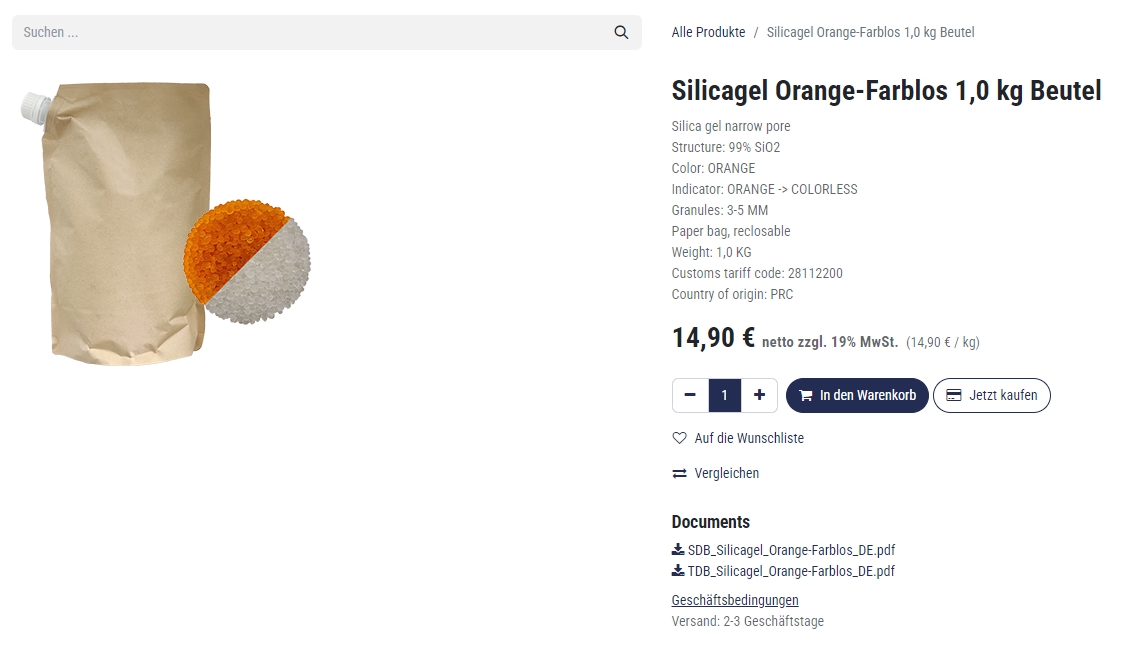
Task: Click the wishlist heart icon
Action: pos(680,438)
